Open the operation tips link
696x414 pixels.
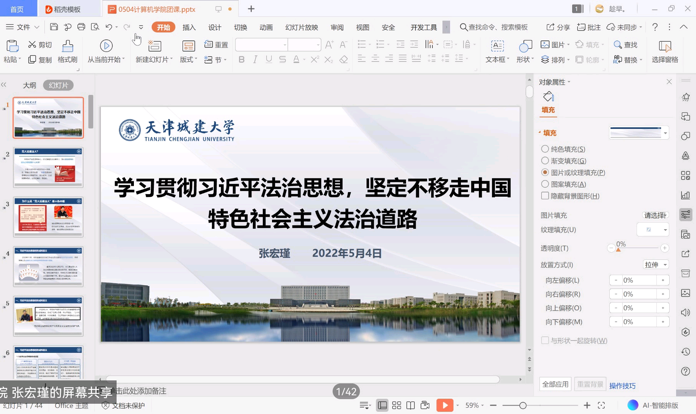point(622,385)
